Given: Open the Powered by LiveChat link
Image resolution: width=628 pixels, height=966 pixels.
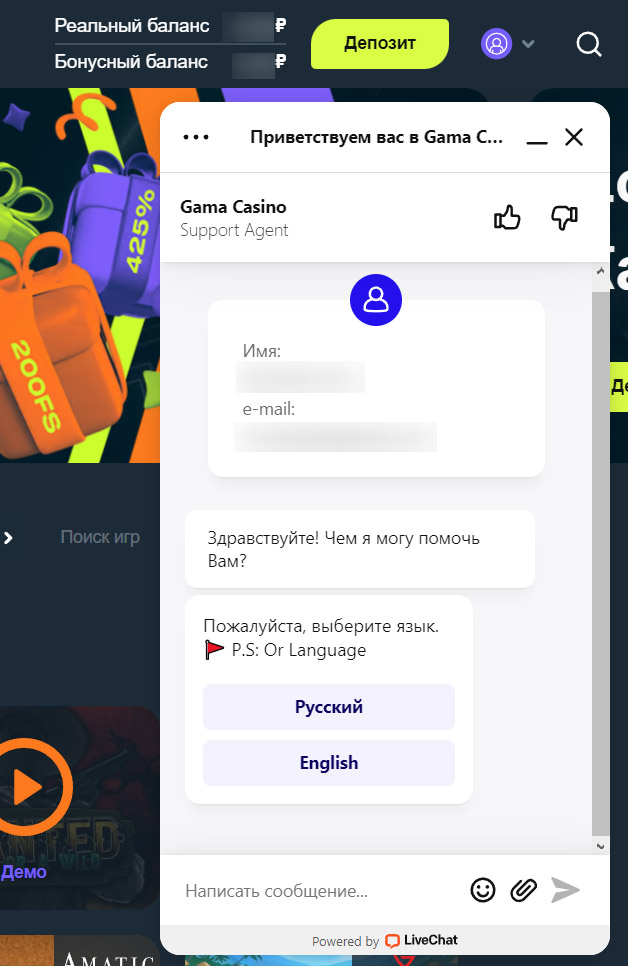Looking at the screenshot, I should pos(385,941).
